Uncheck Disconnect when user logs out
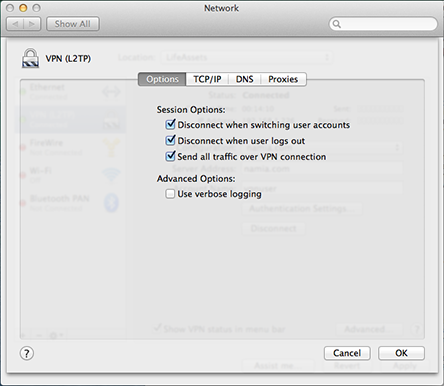This screenshot has height=386, width=444. pyautogui.click(x=170, y=140)
